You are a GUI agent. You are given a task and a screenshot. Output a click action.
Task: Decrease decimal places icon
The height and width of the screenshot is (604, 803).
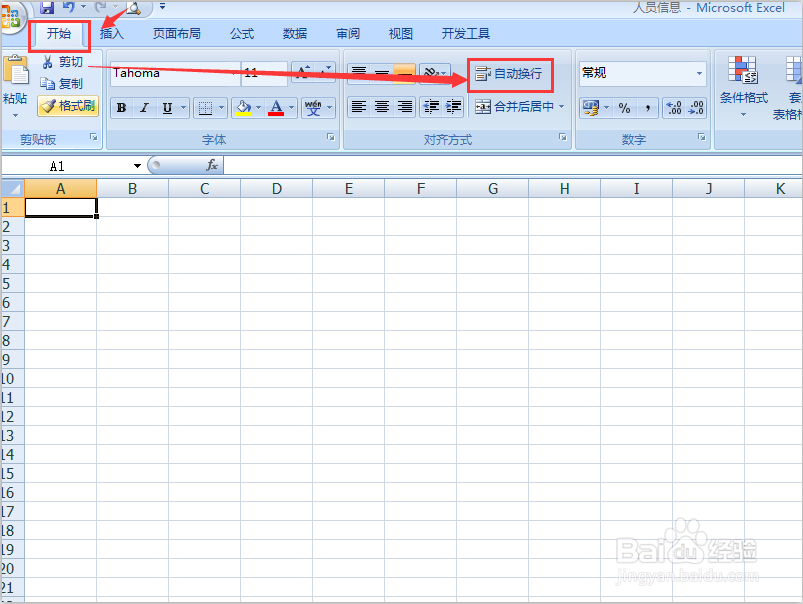click(x=696, y=108)
